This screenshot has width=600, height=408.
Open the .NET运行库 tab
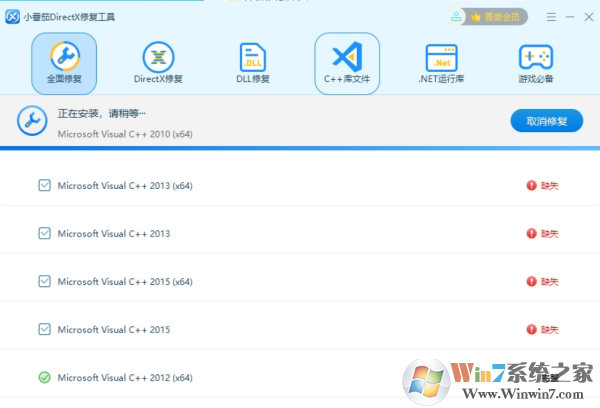click(441, 64)
